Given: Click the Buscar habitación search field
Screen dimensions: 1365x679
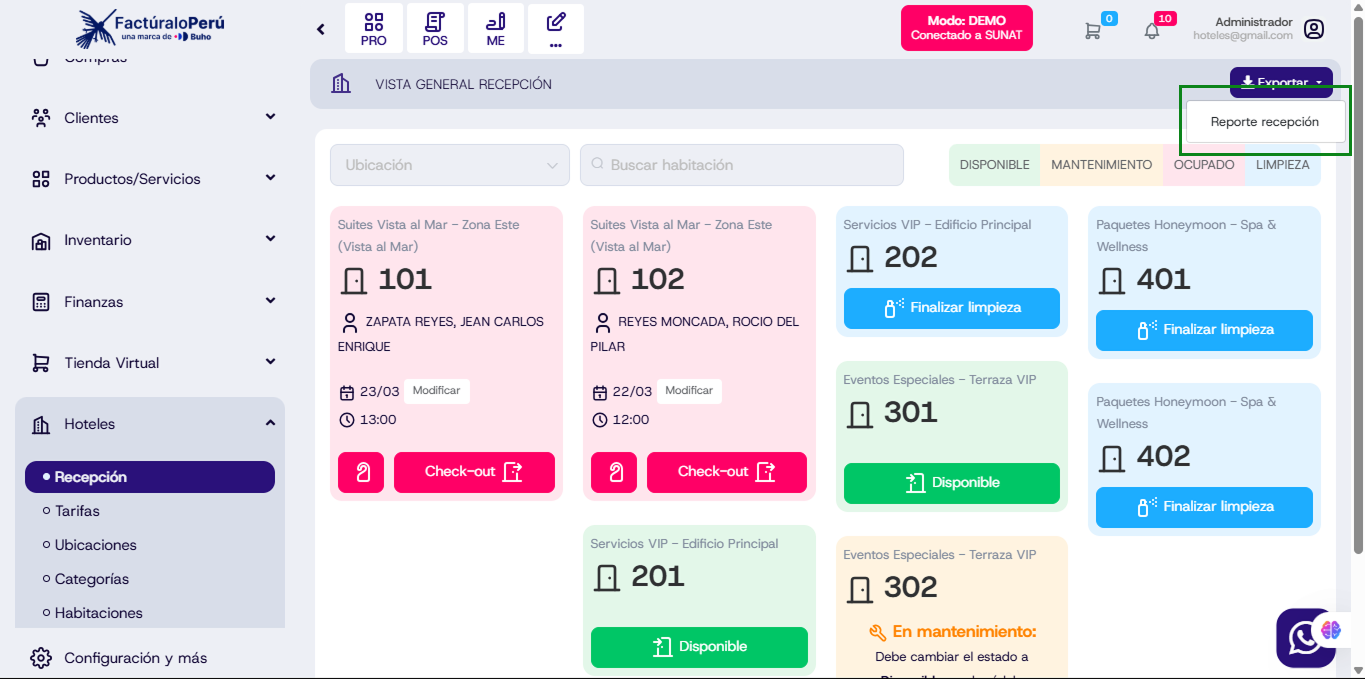Looking at the screenshot, I should click(741, 165).
